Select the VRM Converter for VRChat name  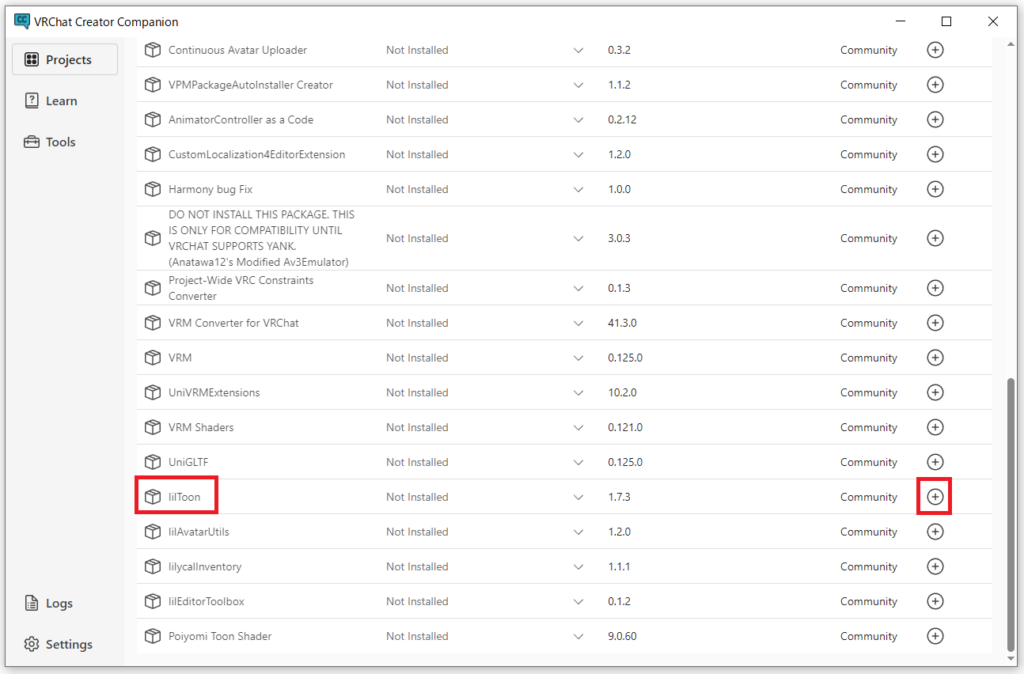[x=233, y=323]
